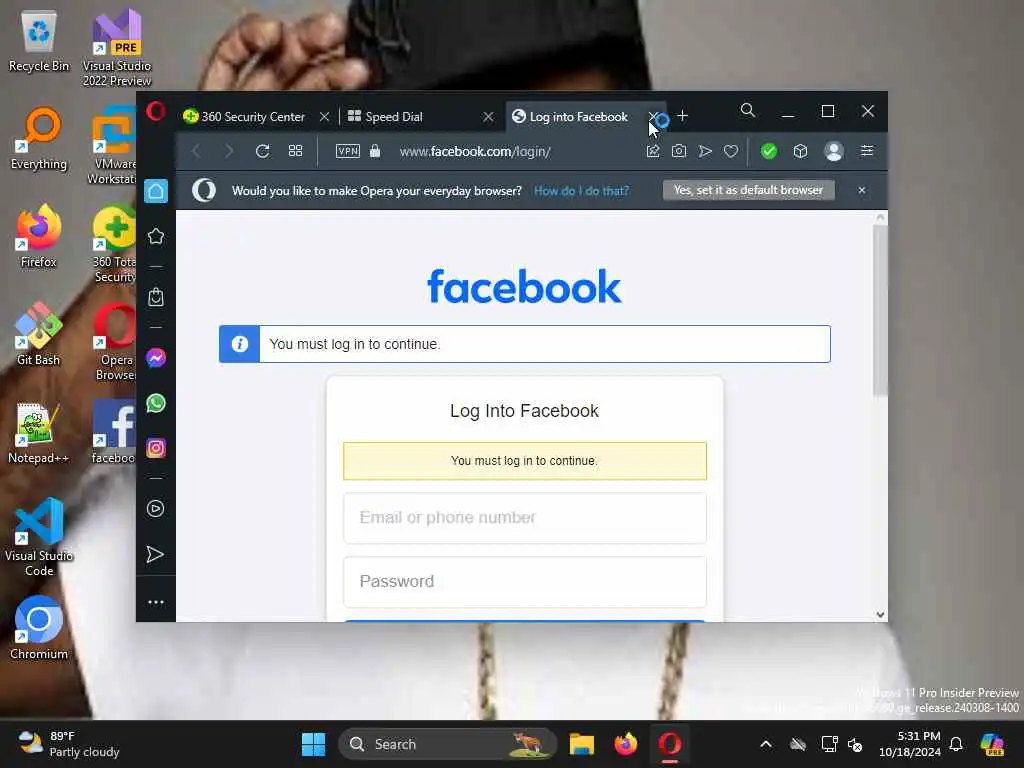The image size is (1024, 768).
Task: Open sidebar three-dots setup menu
Action: 155,602
